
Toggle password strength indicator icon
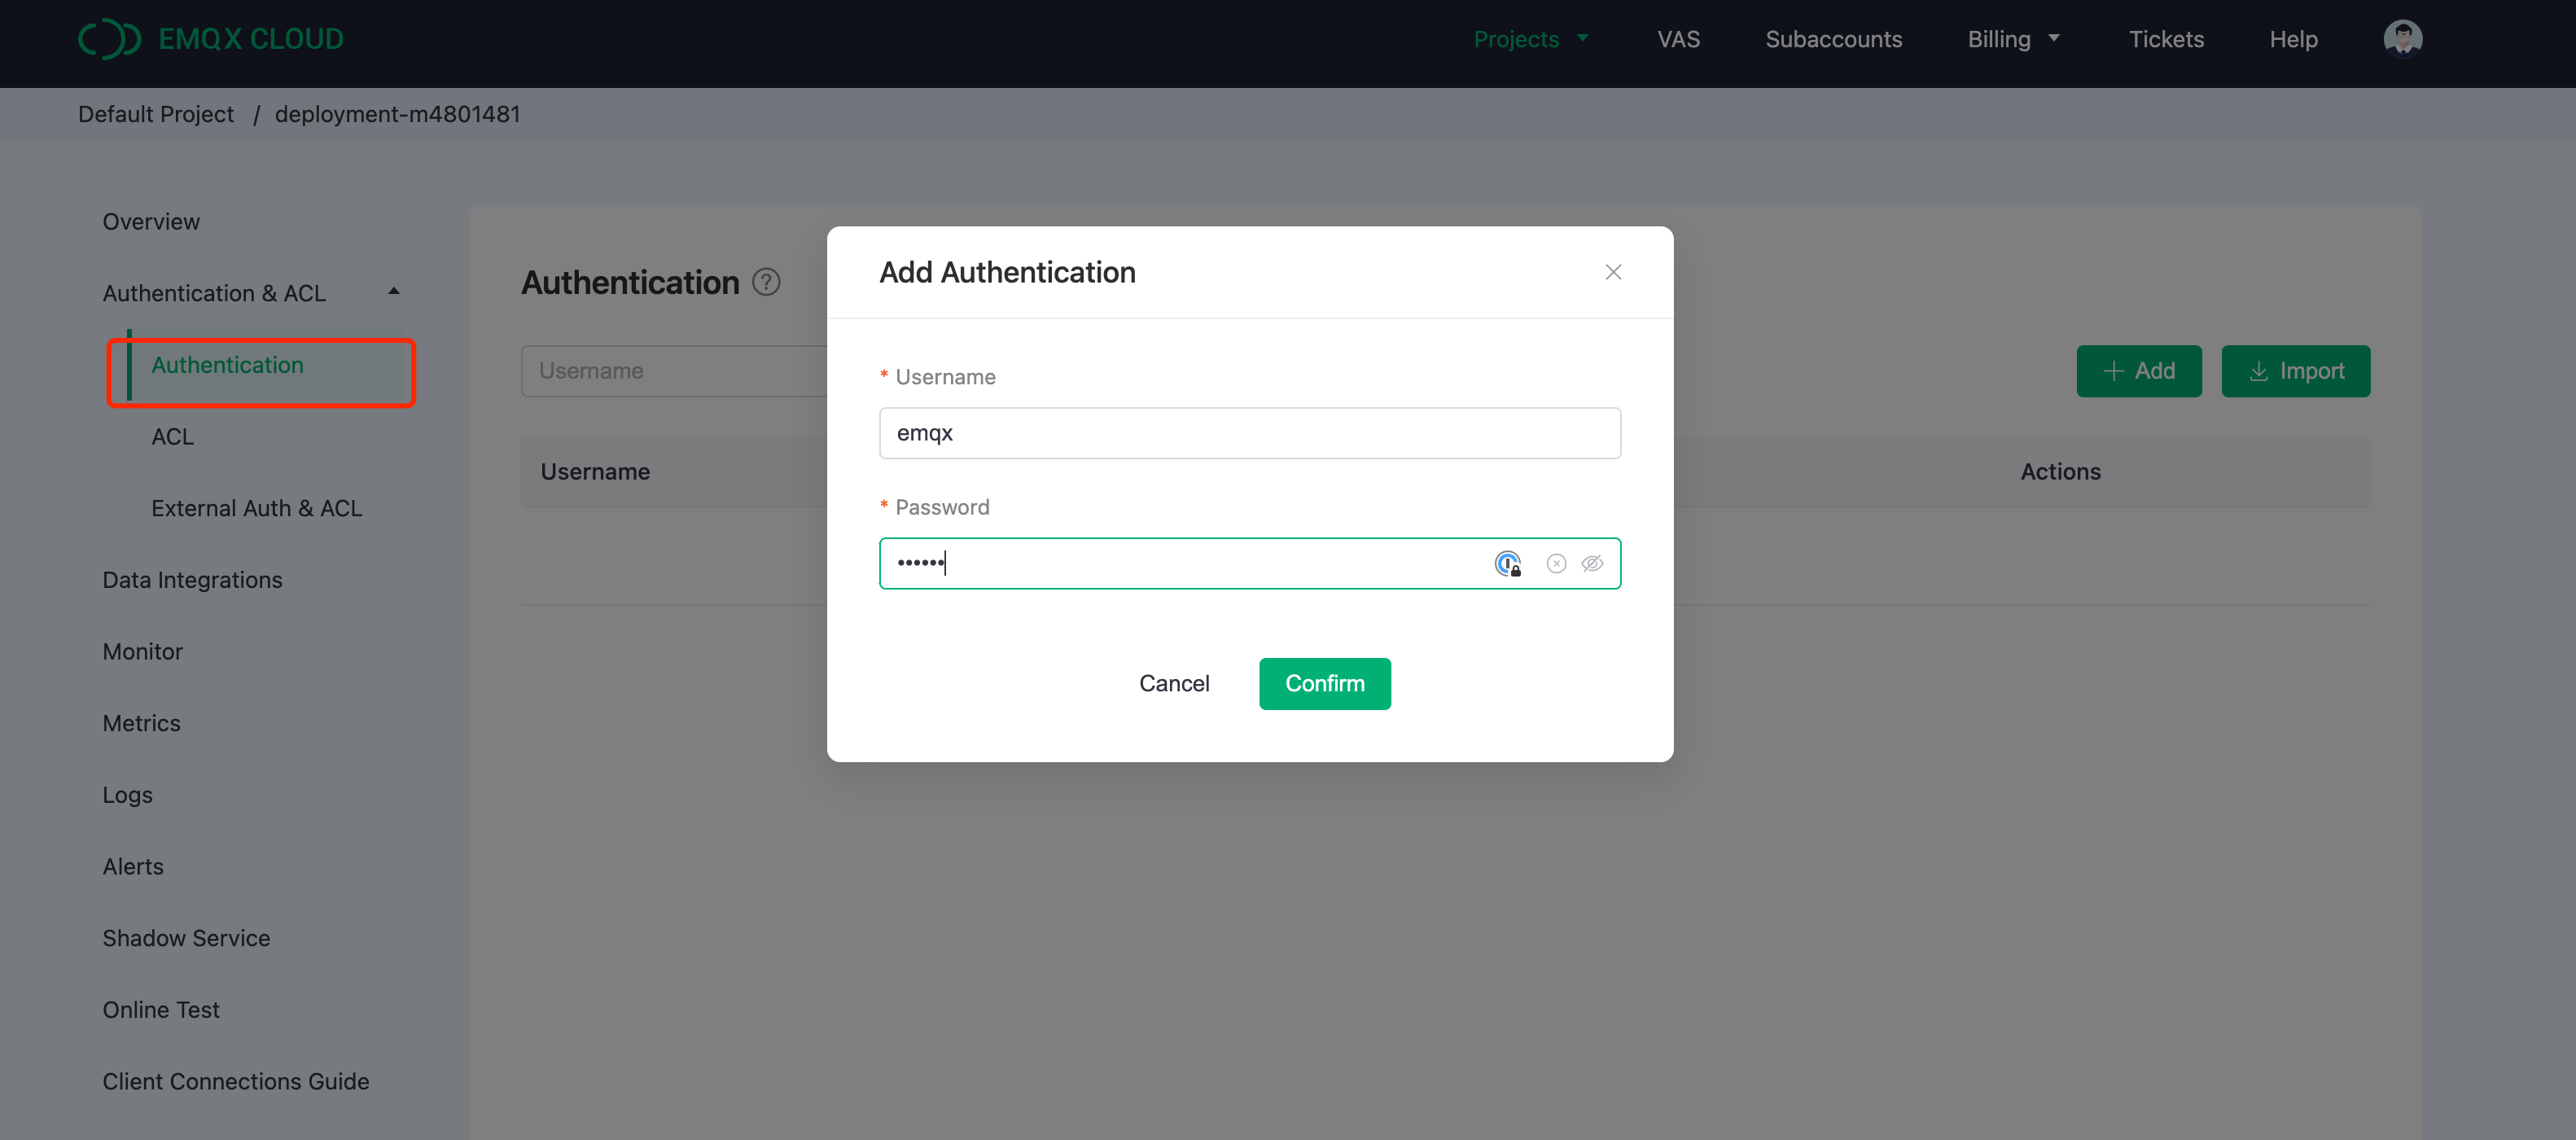pos(1506,562)
